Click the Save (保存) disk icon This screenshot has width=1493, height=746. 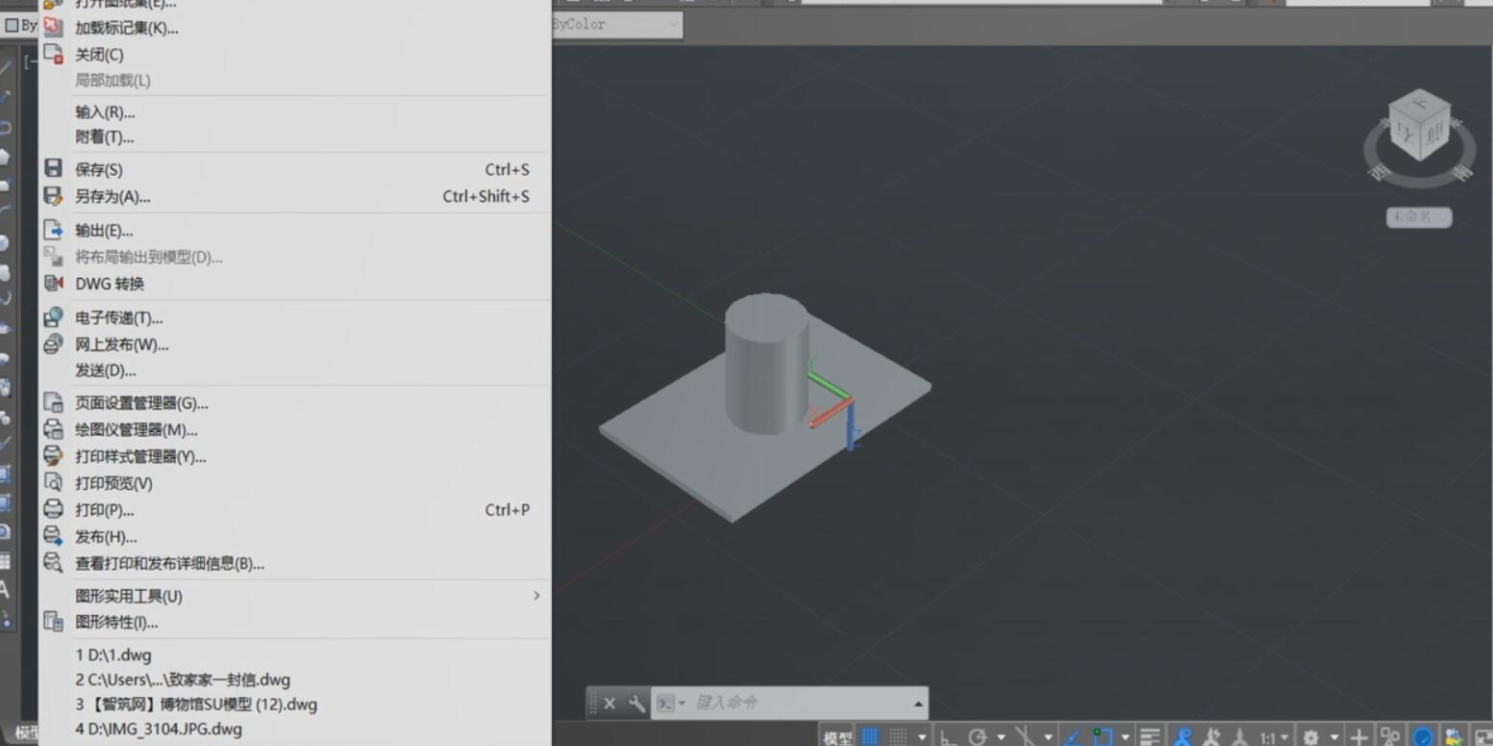(x=53, y=169)
